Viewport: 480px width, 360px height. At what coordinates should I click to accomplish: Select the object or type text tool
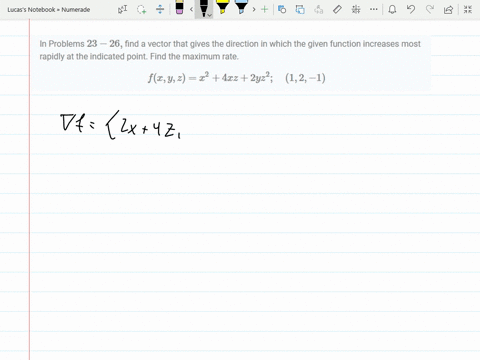(123, 9)
